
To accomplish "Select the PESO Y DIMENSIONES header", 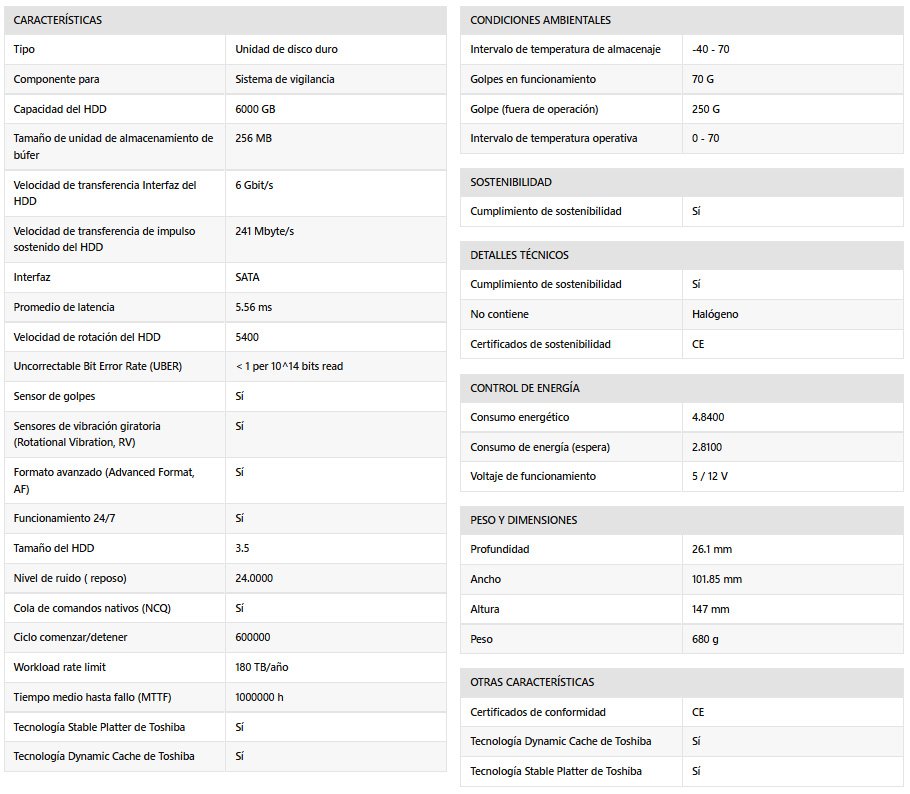I will pyautogui.click(x=523, y=520).
